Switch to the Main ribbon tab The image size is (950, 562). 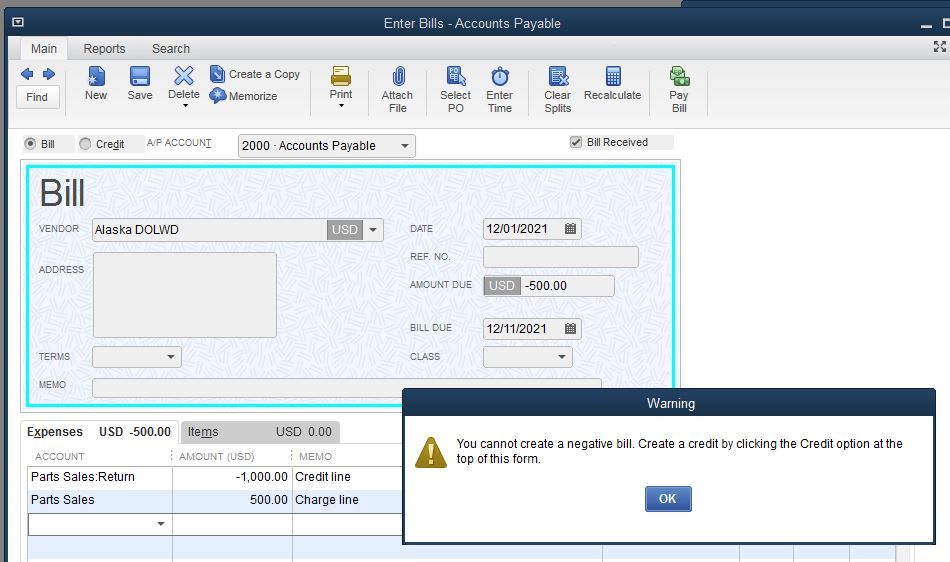44,48
